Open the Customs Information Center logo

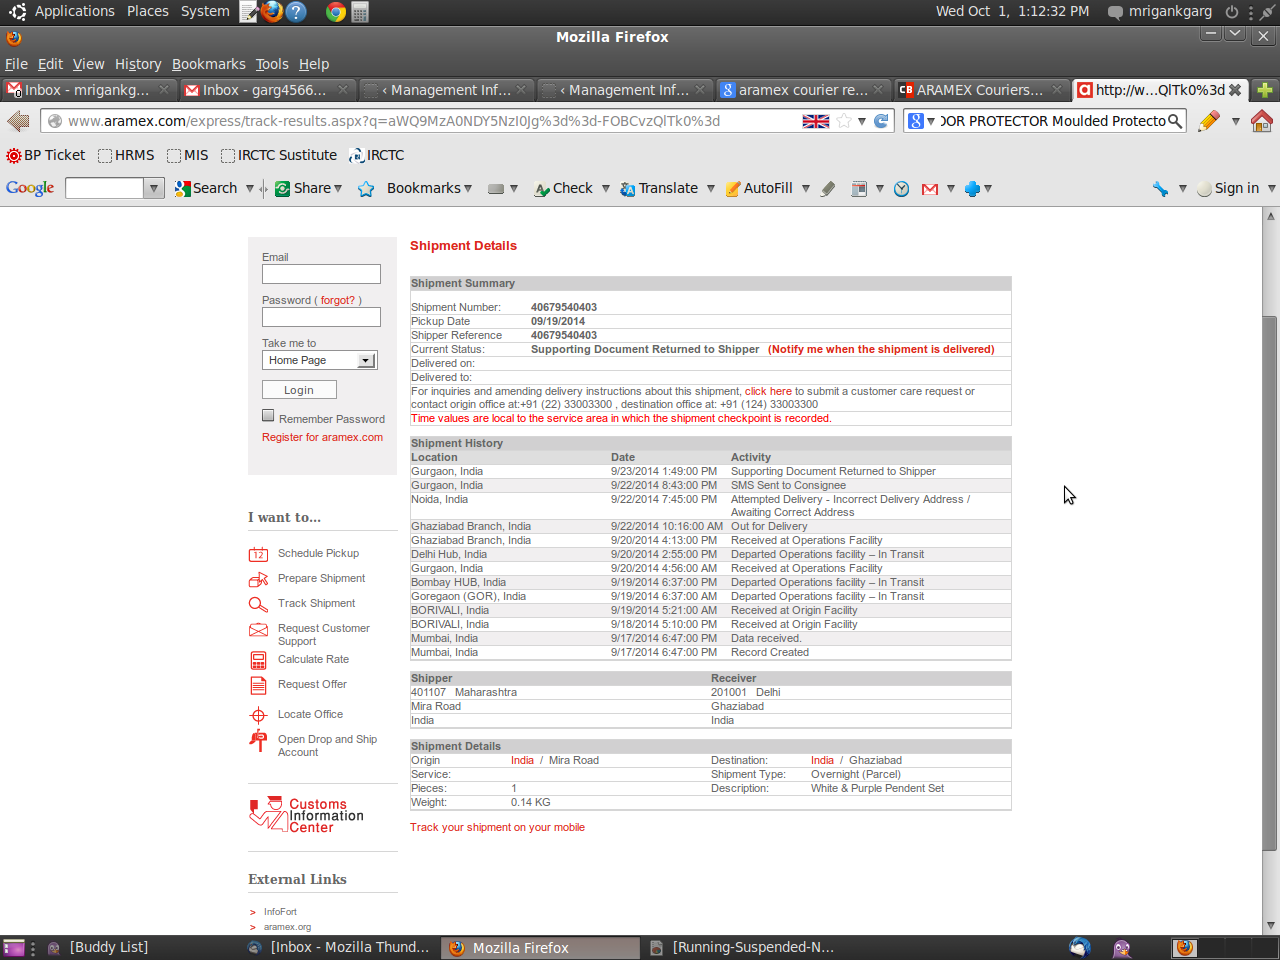[x=306, y=815]
